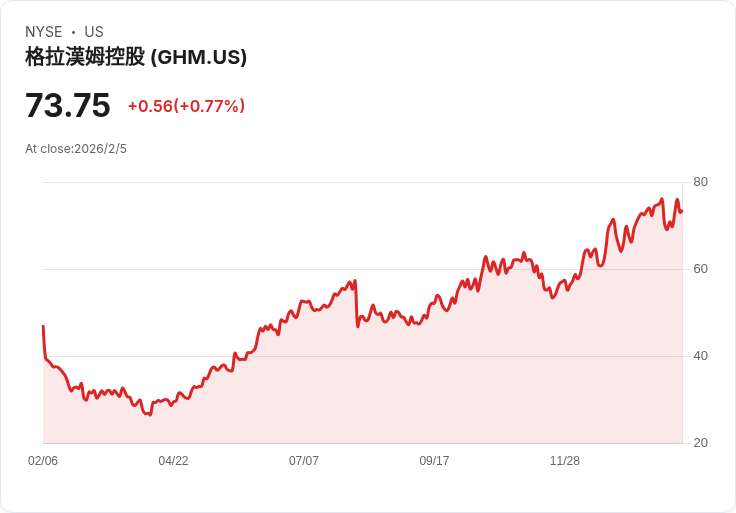Image resolution: width=736 pixels, height=513 pixels.
Task: Click the 04/22 date marker
Action: [x=173, y=461]
